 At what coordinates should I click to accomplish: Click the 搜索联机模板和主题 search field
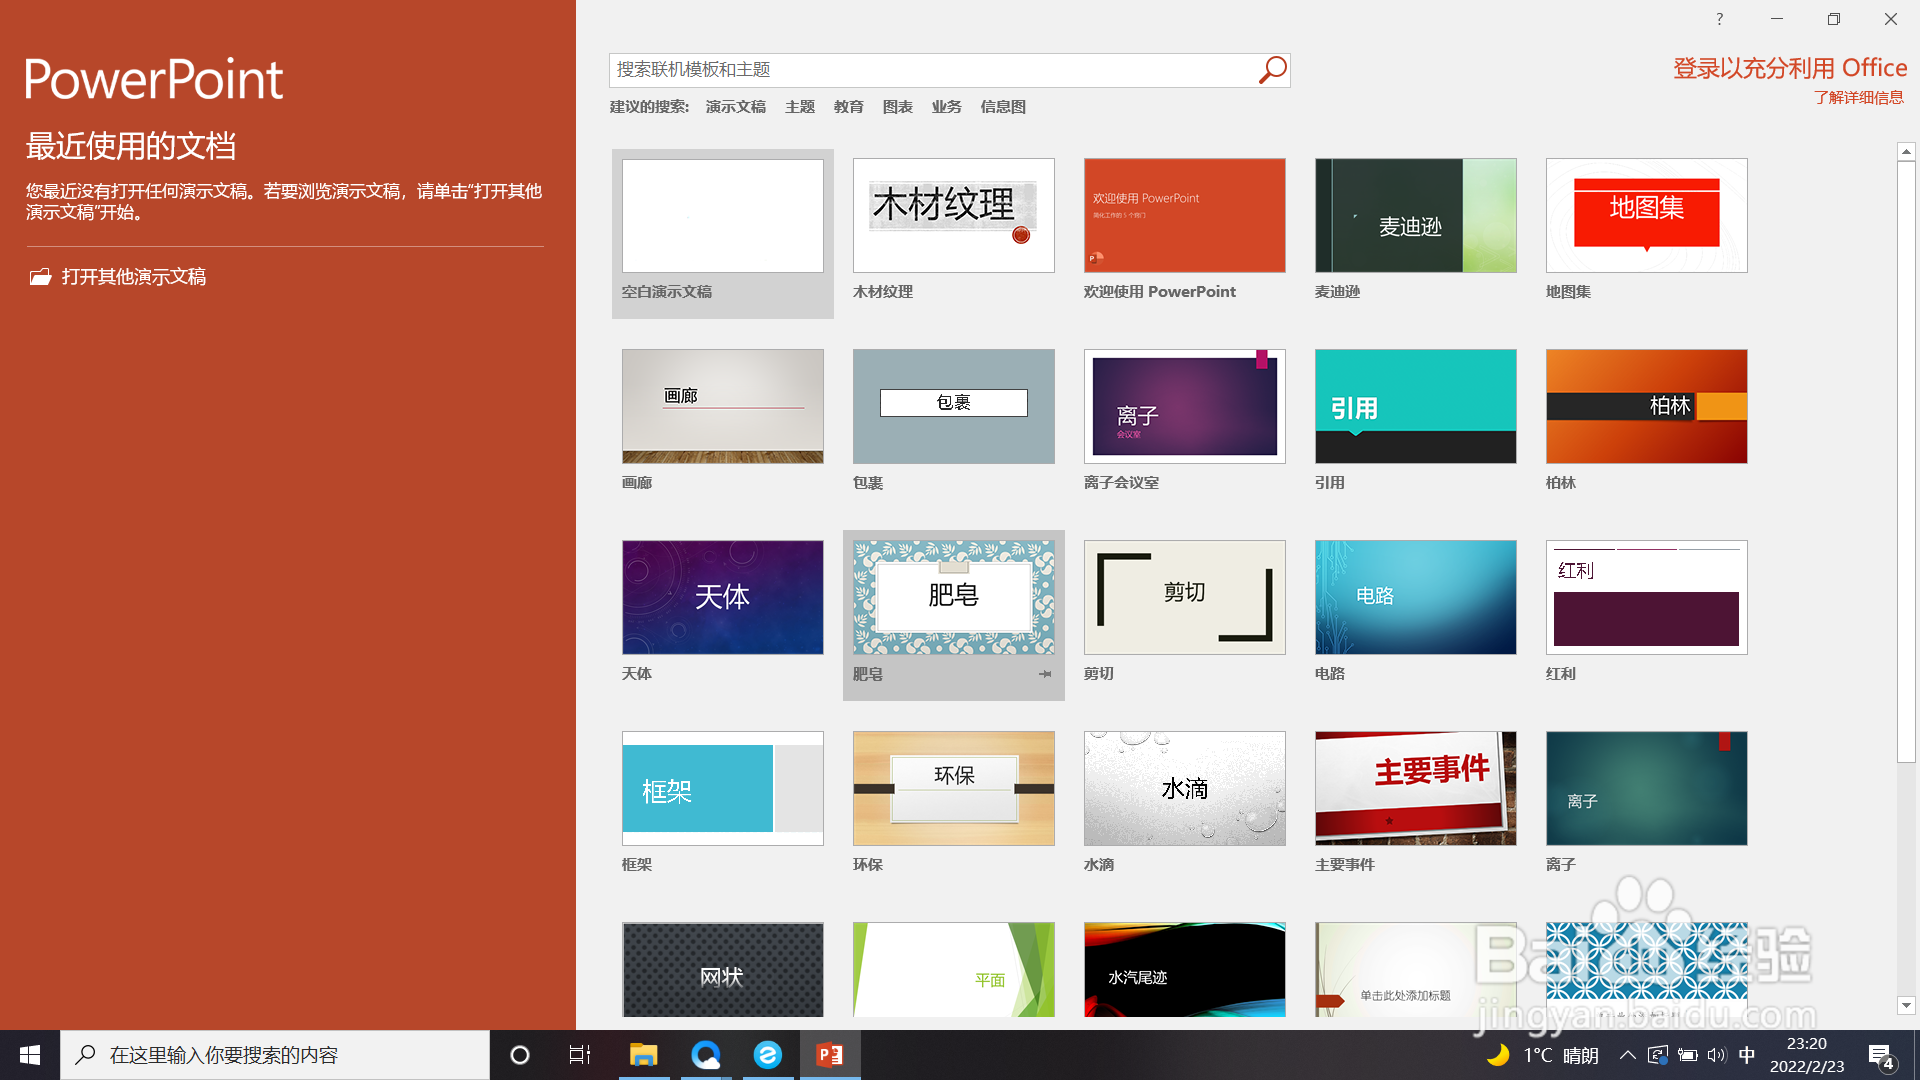[x=930, y=70]
